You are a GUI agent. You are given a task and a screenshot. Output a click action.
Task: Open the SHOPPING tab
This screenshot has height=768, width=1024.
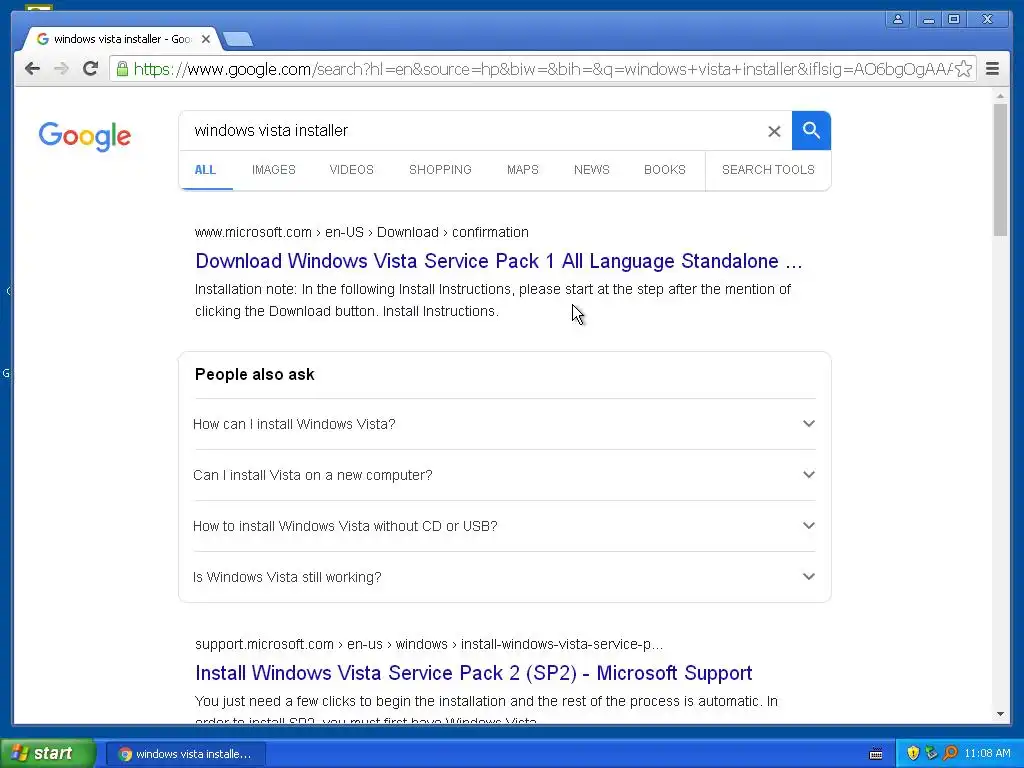coord(440,170)
